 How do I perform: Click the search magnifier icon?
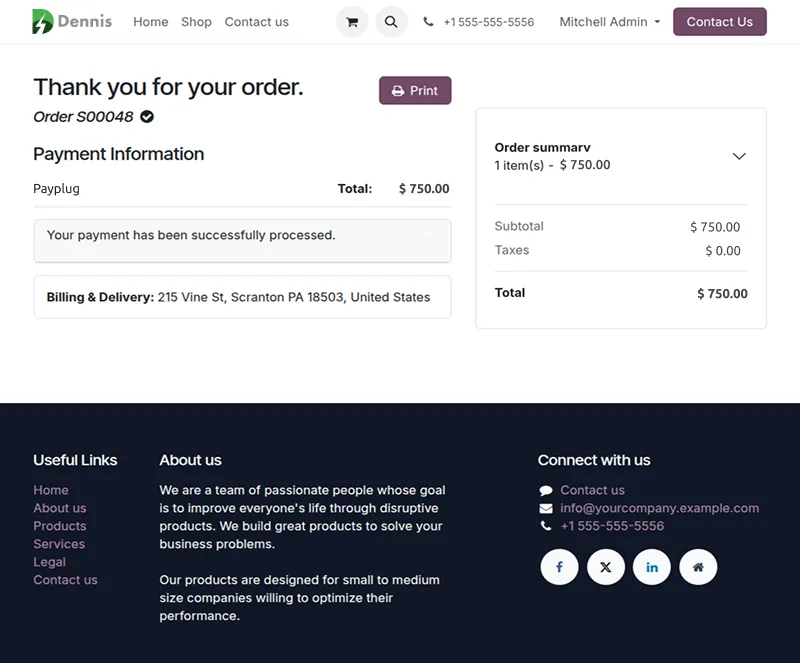391,21
